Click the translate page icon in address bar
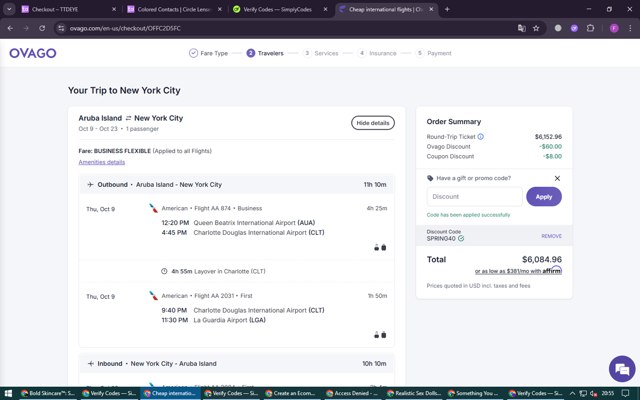 521,28
